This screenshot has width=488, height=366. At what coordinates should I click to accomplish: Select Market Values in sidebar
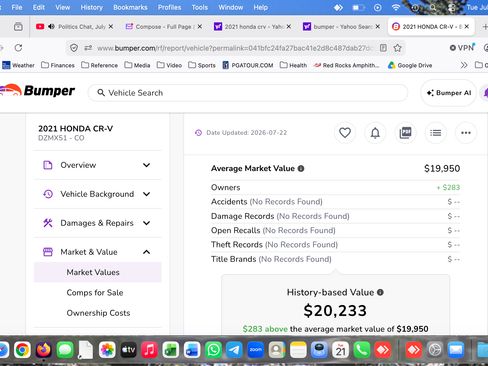98,272
